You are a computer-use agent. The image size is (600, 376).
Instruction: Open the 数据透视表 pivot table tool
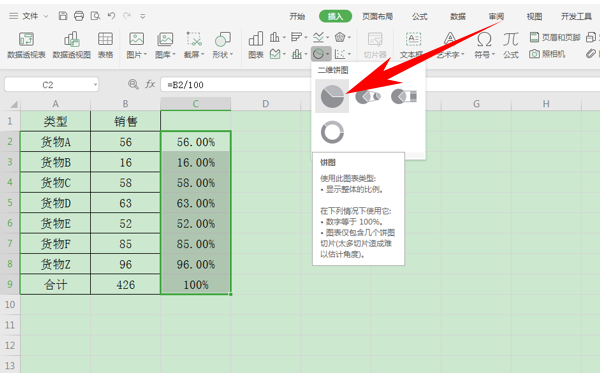point(26,45)
